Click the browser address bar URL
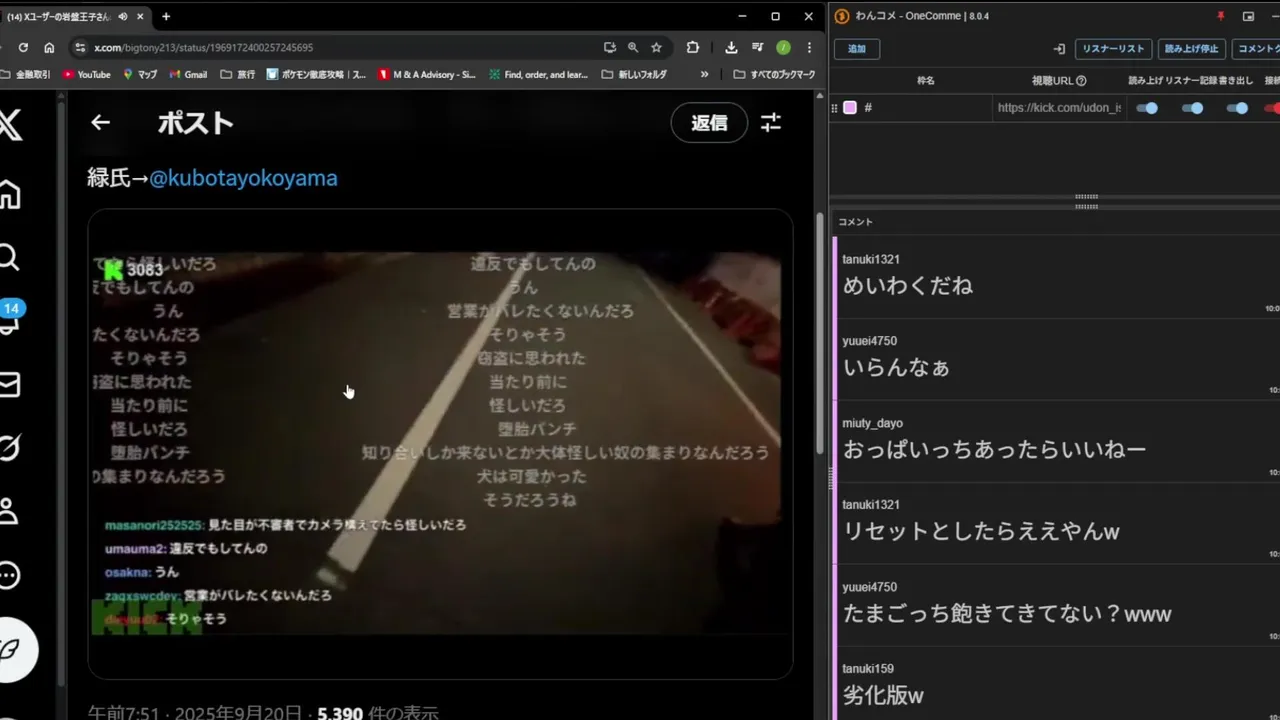The image size is (1280, 720). click(203, 47)
